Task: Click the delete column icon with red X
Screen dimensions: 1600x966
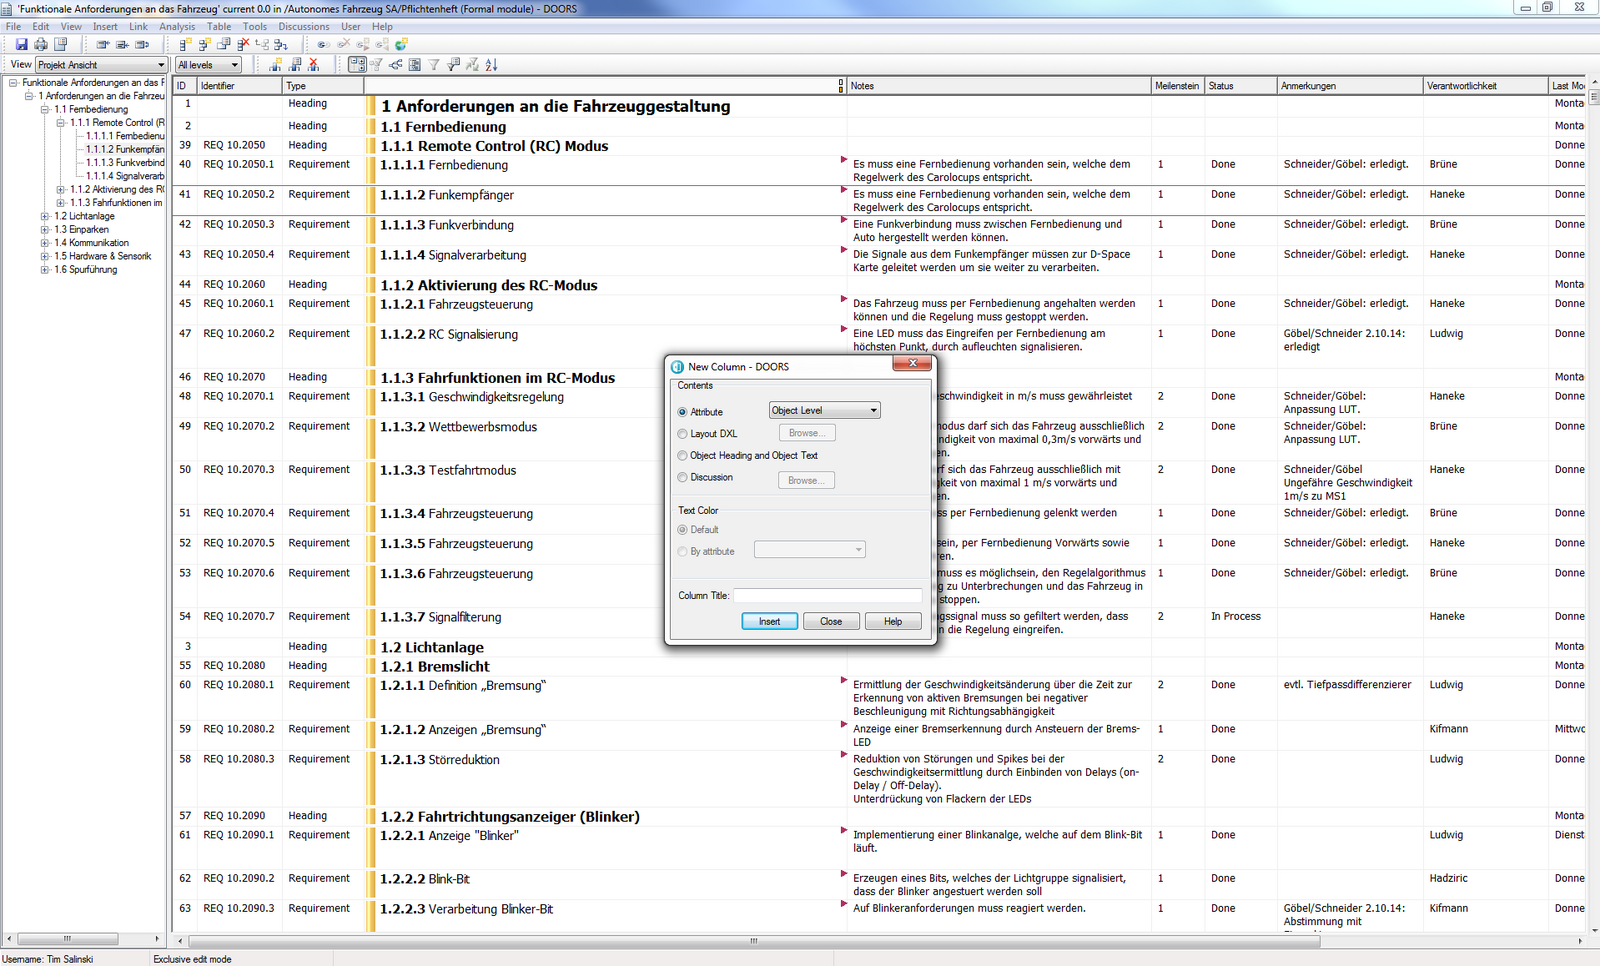Action: tap(314, 65)
